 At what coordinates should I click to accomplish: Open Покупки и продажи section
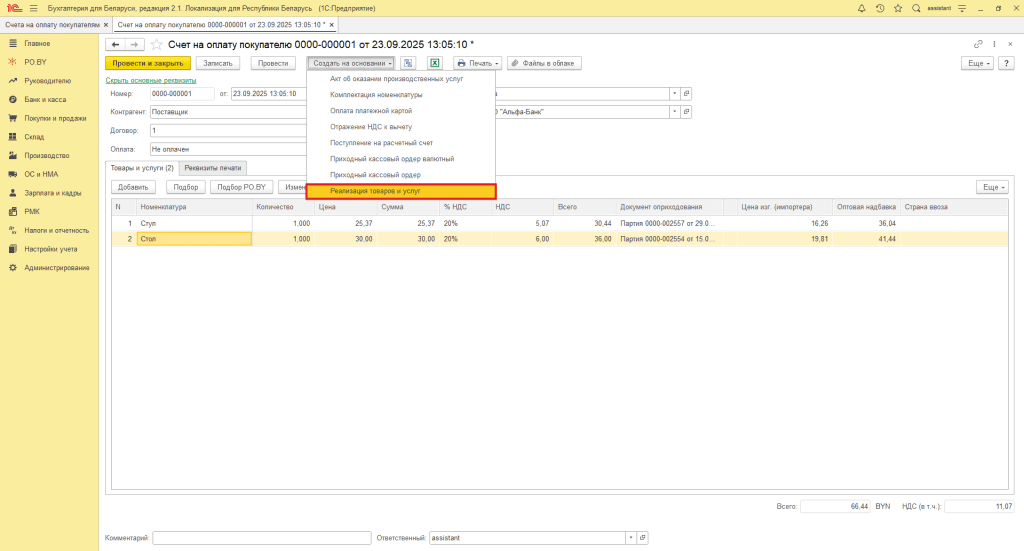(55, 118)
